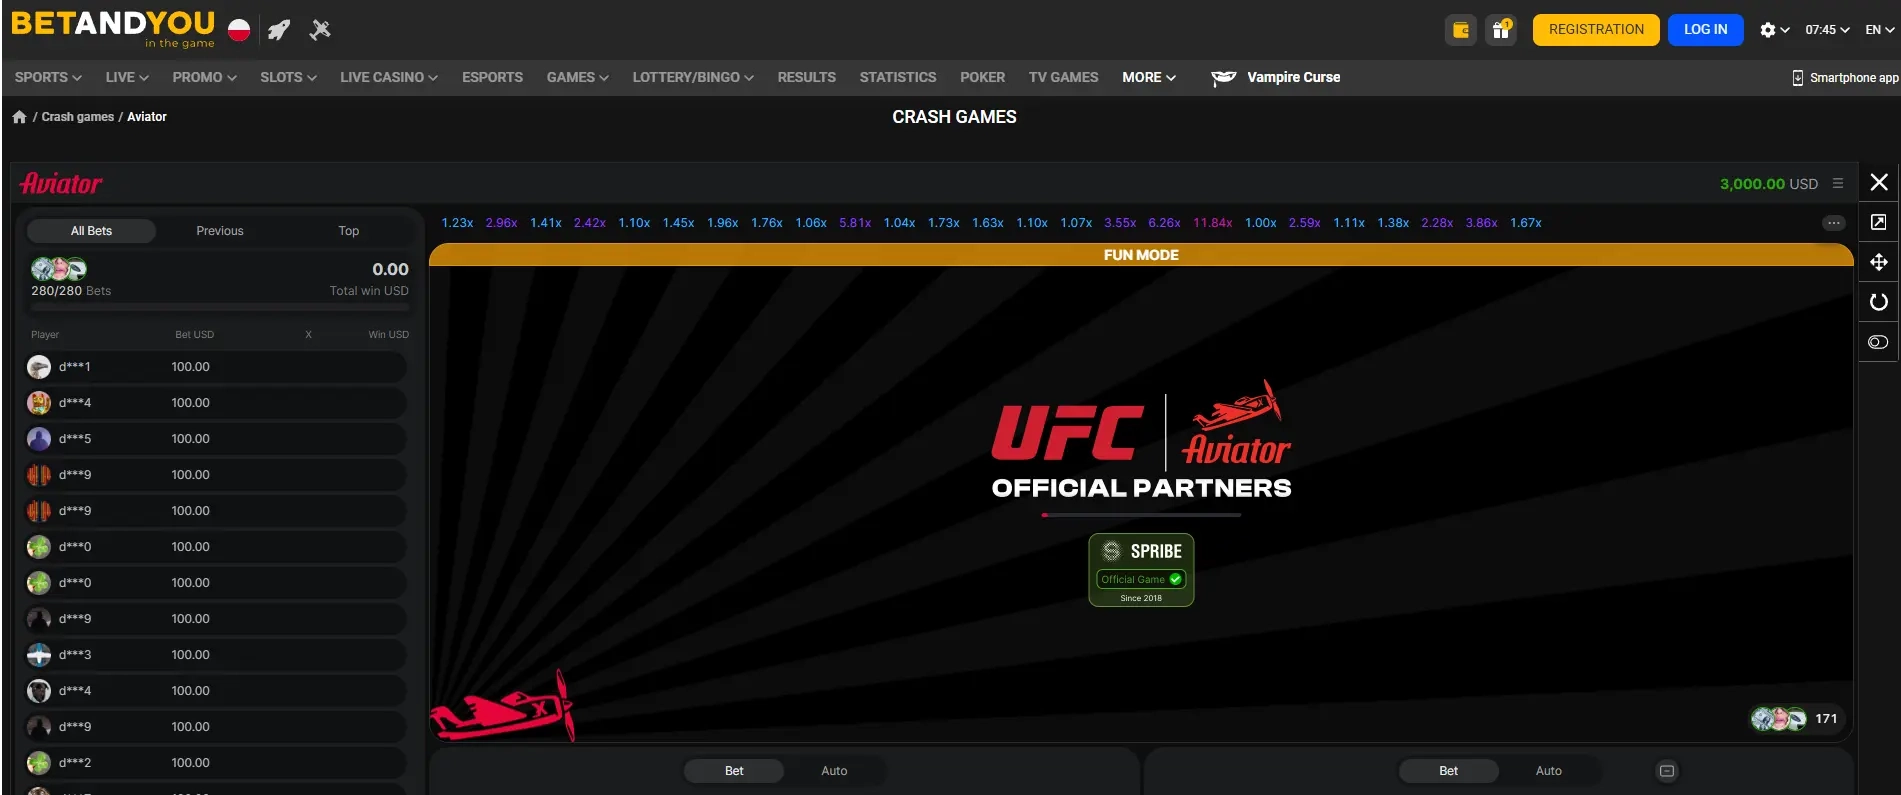1901x795 pixels.
Task: Open the Aviator hamburger menu
Action: pyautogui.click(x=1838, y=183)
